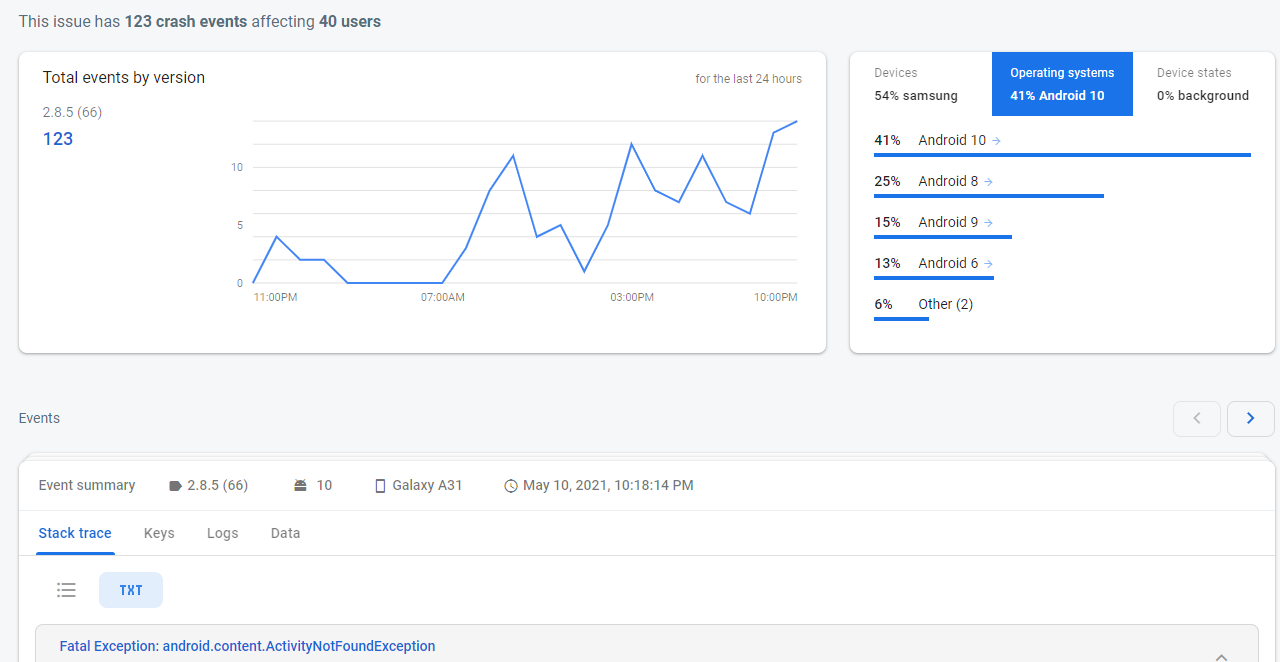
Task: Click the Total events by version heading
Action: coord(124,78)
